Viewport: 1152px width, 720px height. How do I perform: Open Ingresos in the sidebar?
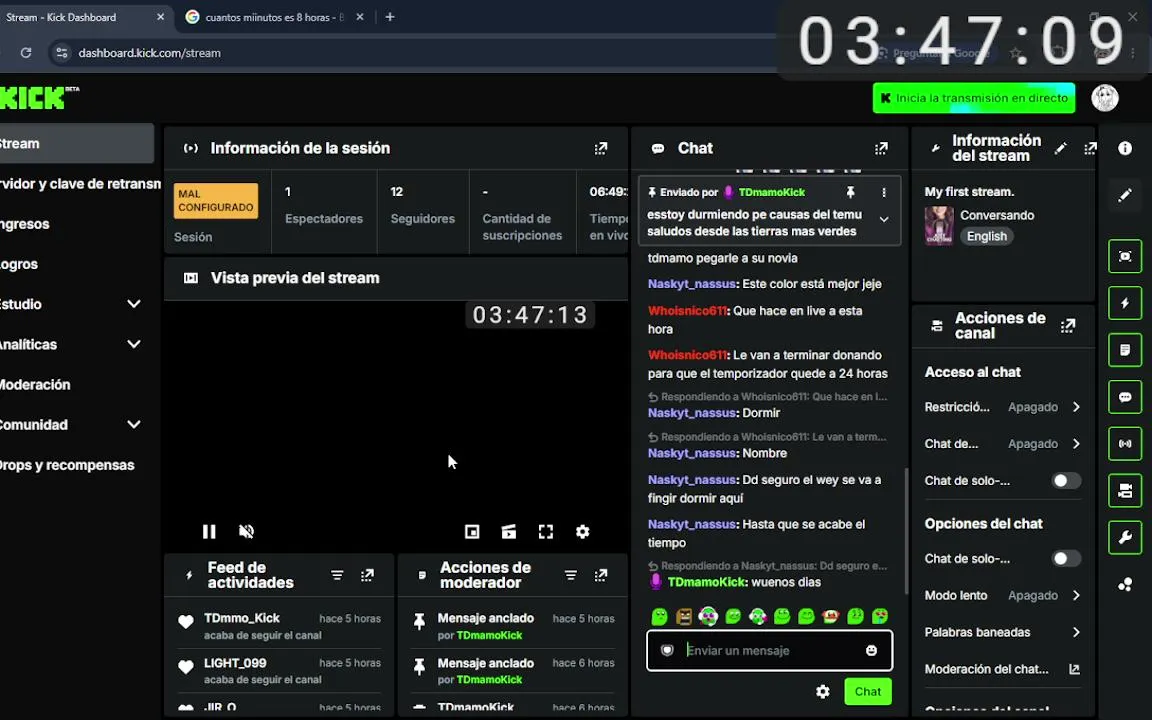pyautogui.click(x=25, y=224)
